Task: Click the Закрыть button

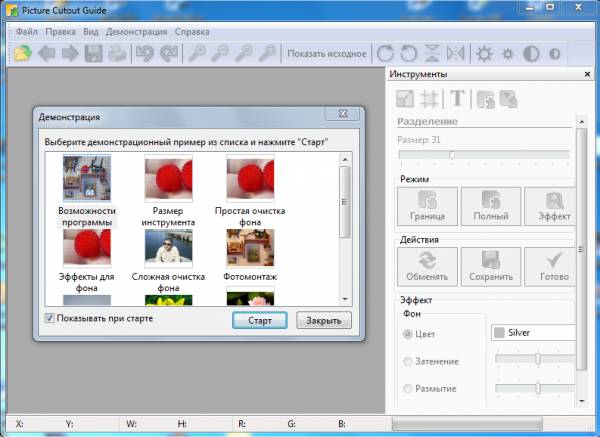Action: pos(324,320)
